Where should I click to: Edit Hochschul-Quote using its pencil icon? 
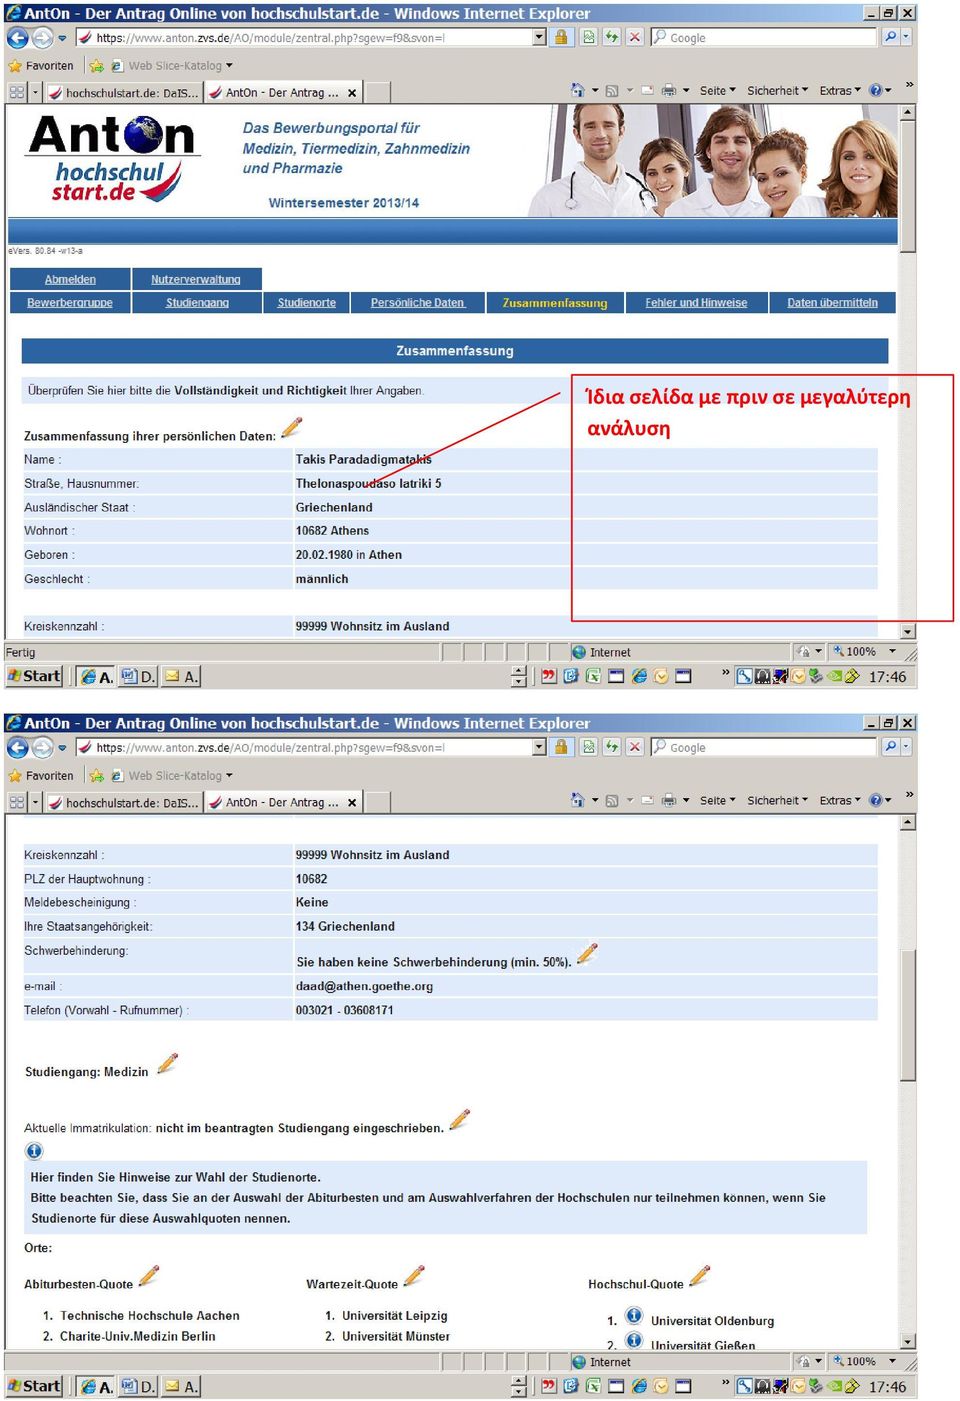pos(700,1275)
